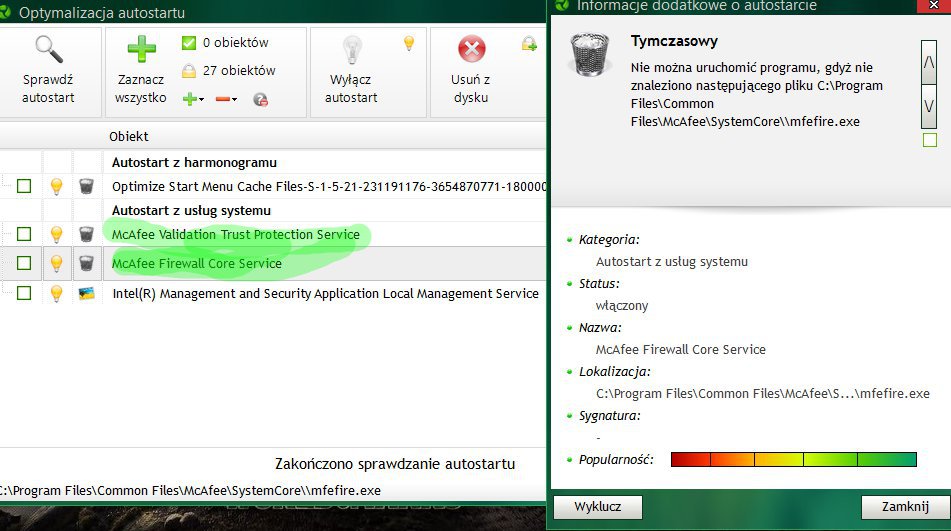Click the Zamknij button

click(905, 507)
